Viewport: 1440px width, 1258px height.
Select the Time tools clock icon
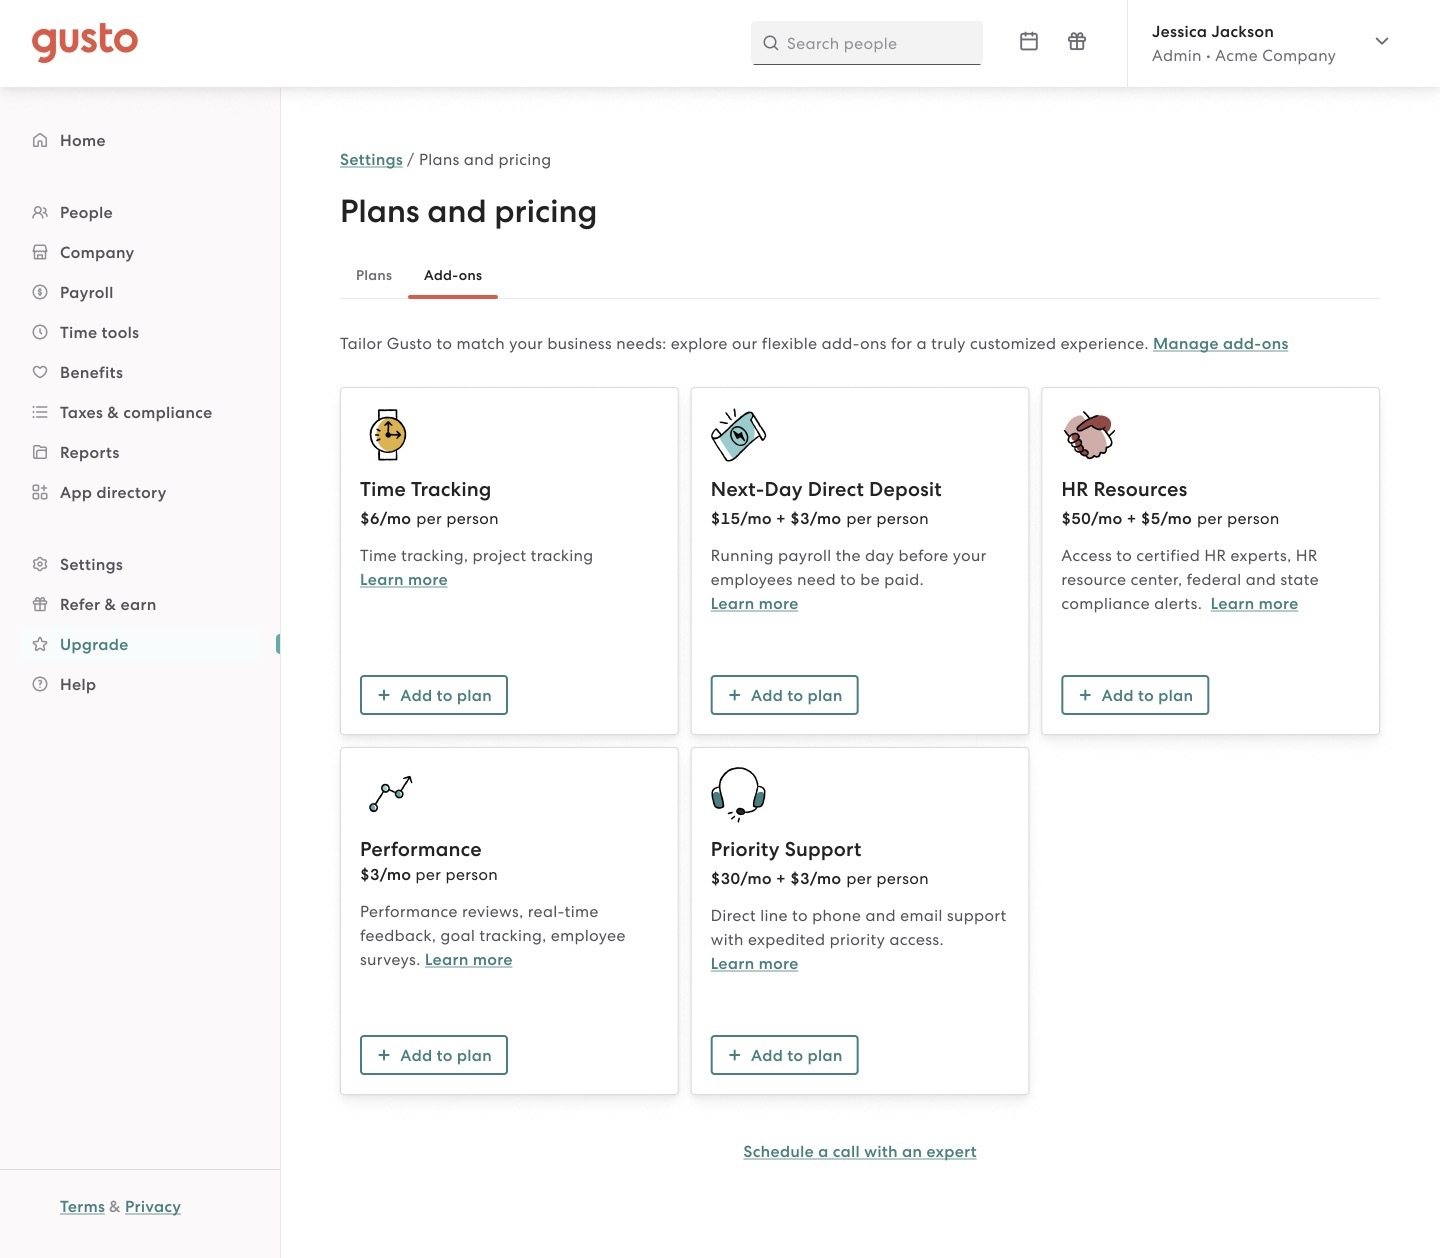tap(39, 332)
